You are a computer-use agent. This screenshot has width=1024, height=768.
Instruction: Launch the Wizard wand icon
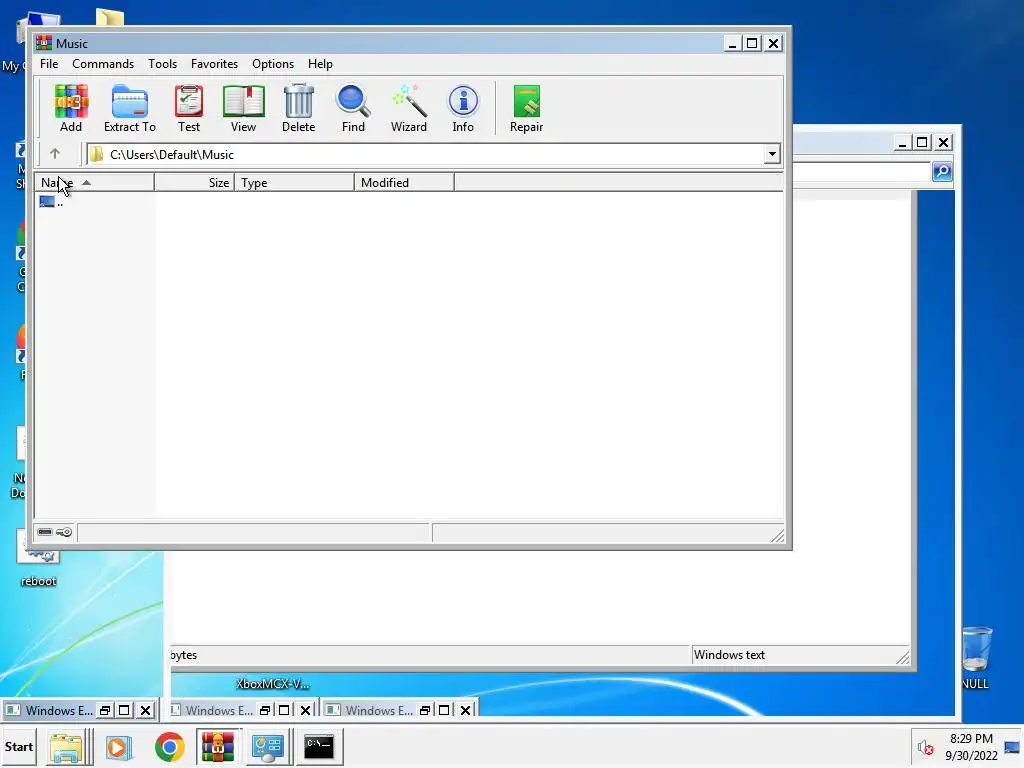(409, 108)
